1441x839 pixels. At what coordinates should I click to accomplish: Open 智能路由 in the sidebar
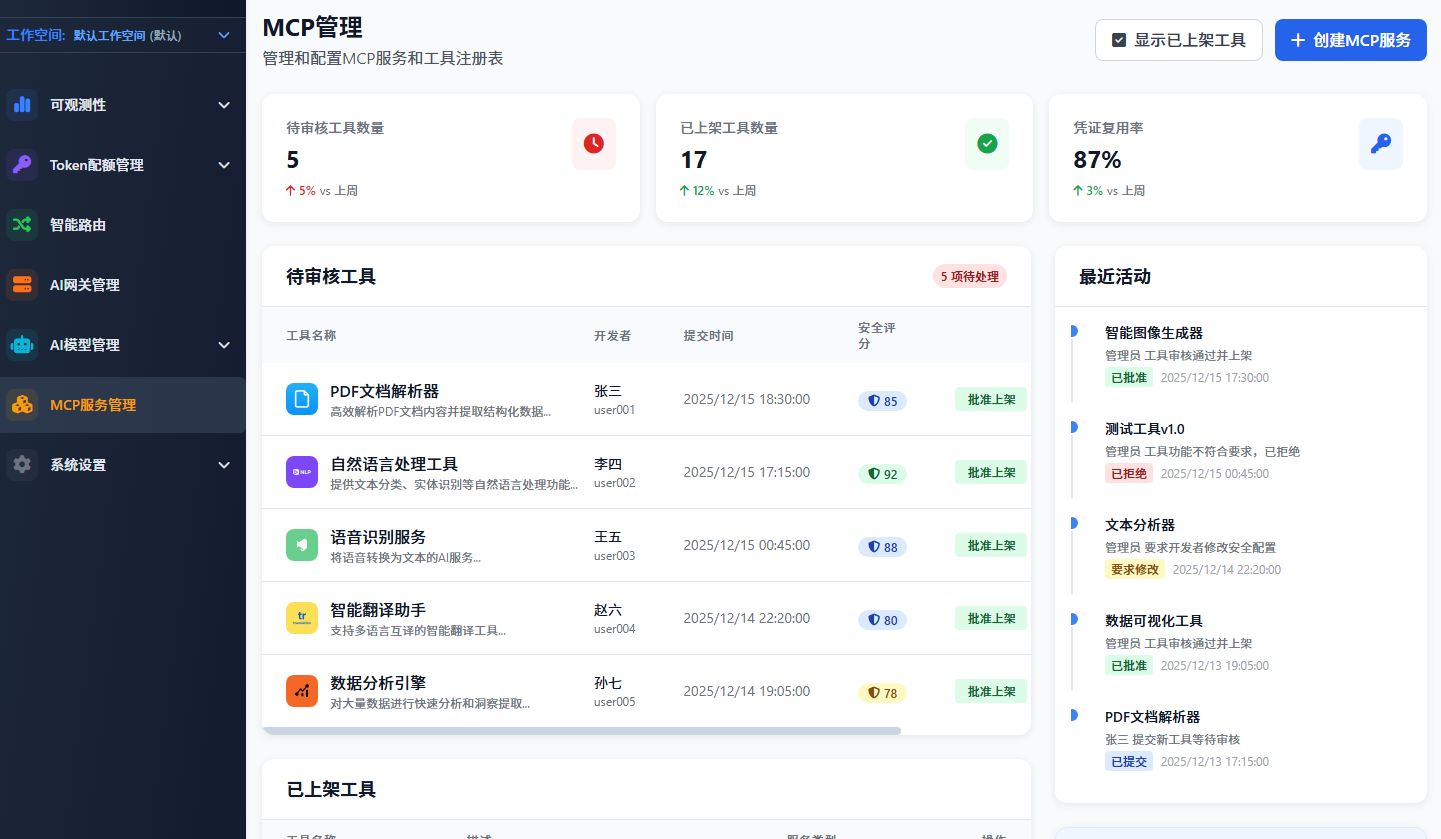click(78, 225)
